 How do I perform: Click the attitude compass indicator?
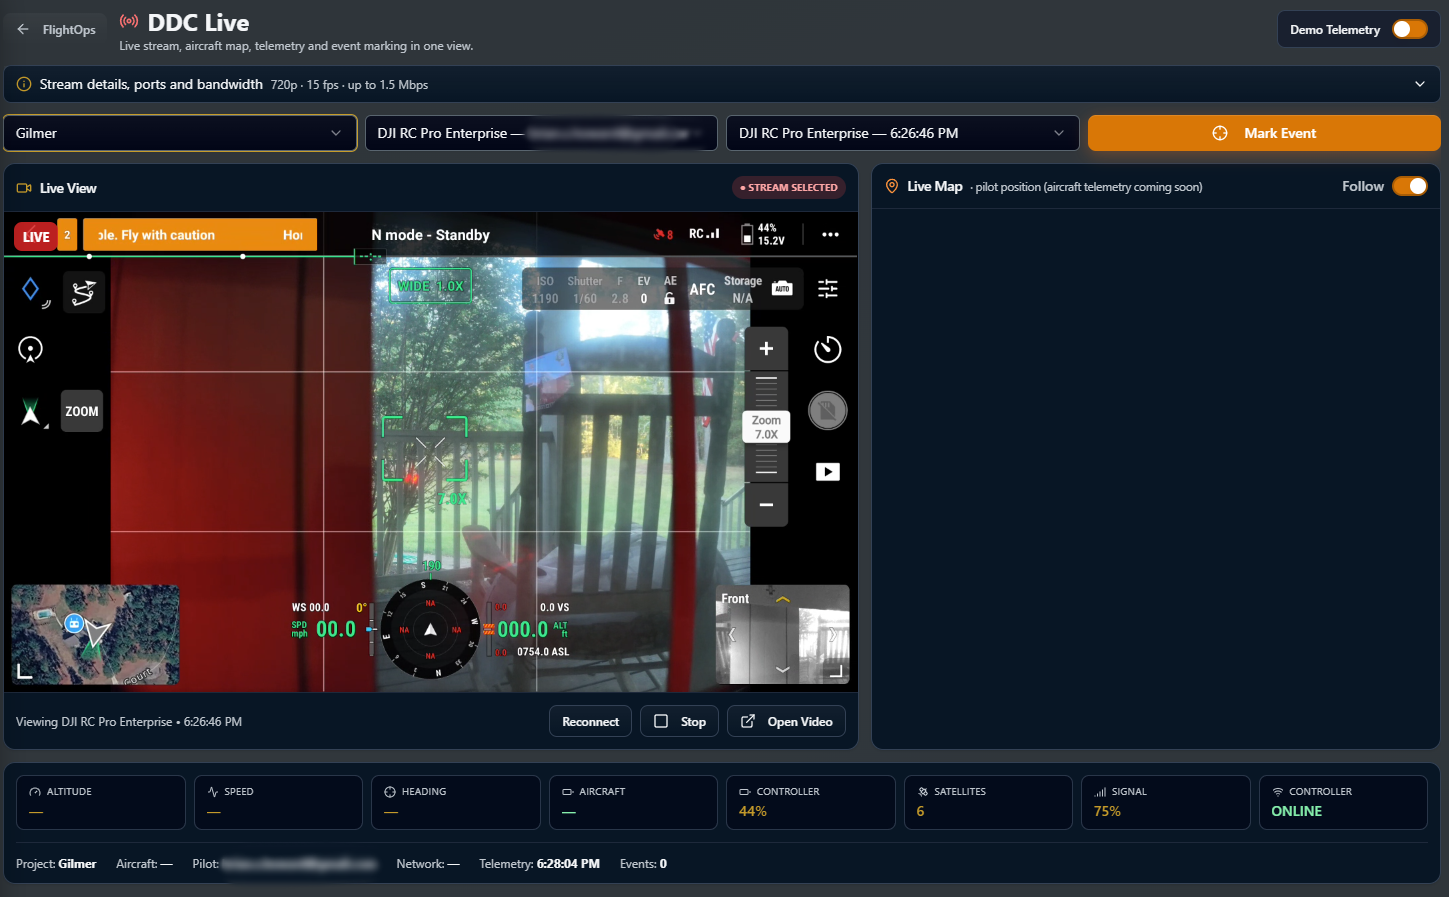click(x=430, y=629)
